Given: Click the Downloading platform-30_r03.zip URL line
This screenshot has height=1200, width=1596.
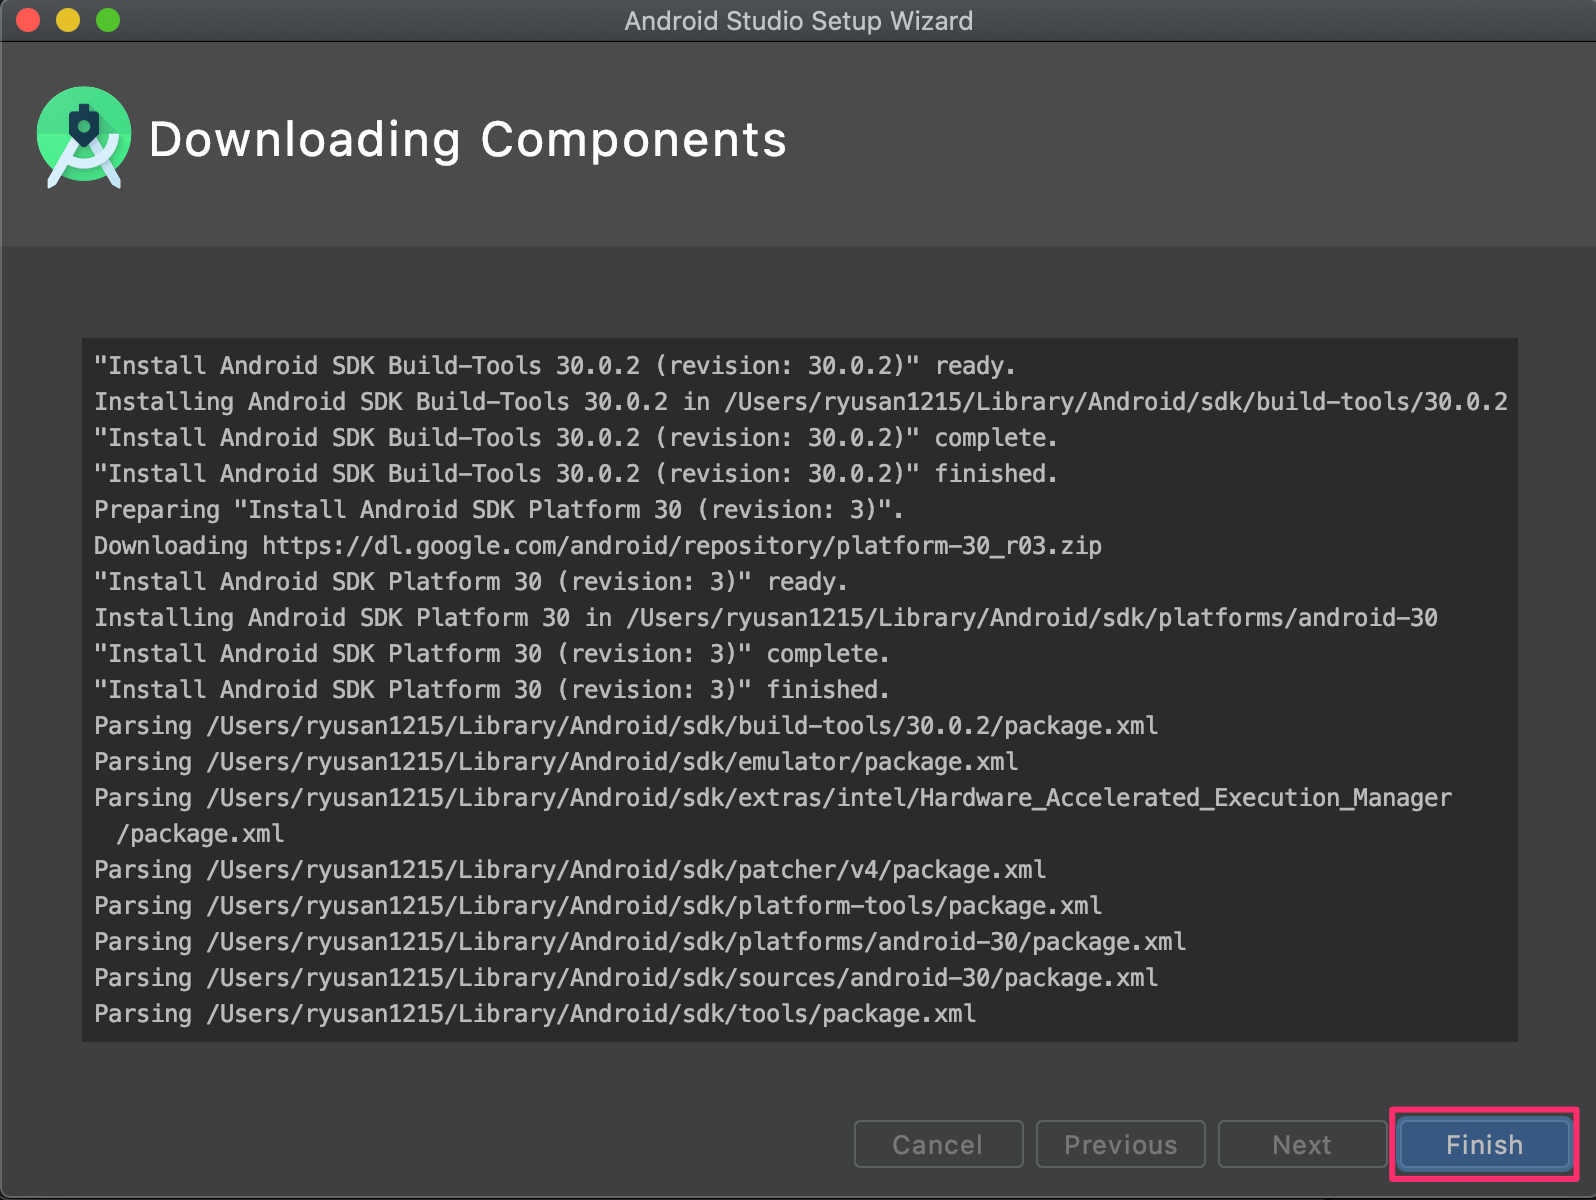Looking at the screenshot, I should [x=598, y=546].
